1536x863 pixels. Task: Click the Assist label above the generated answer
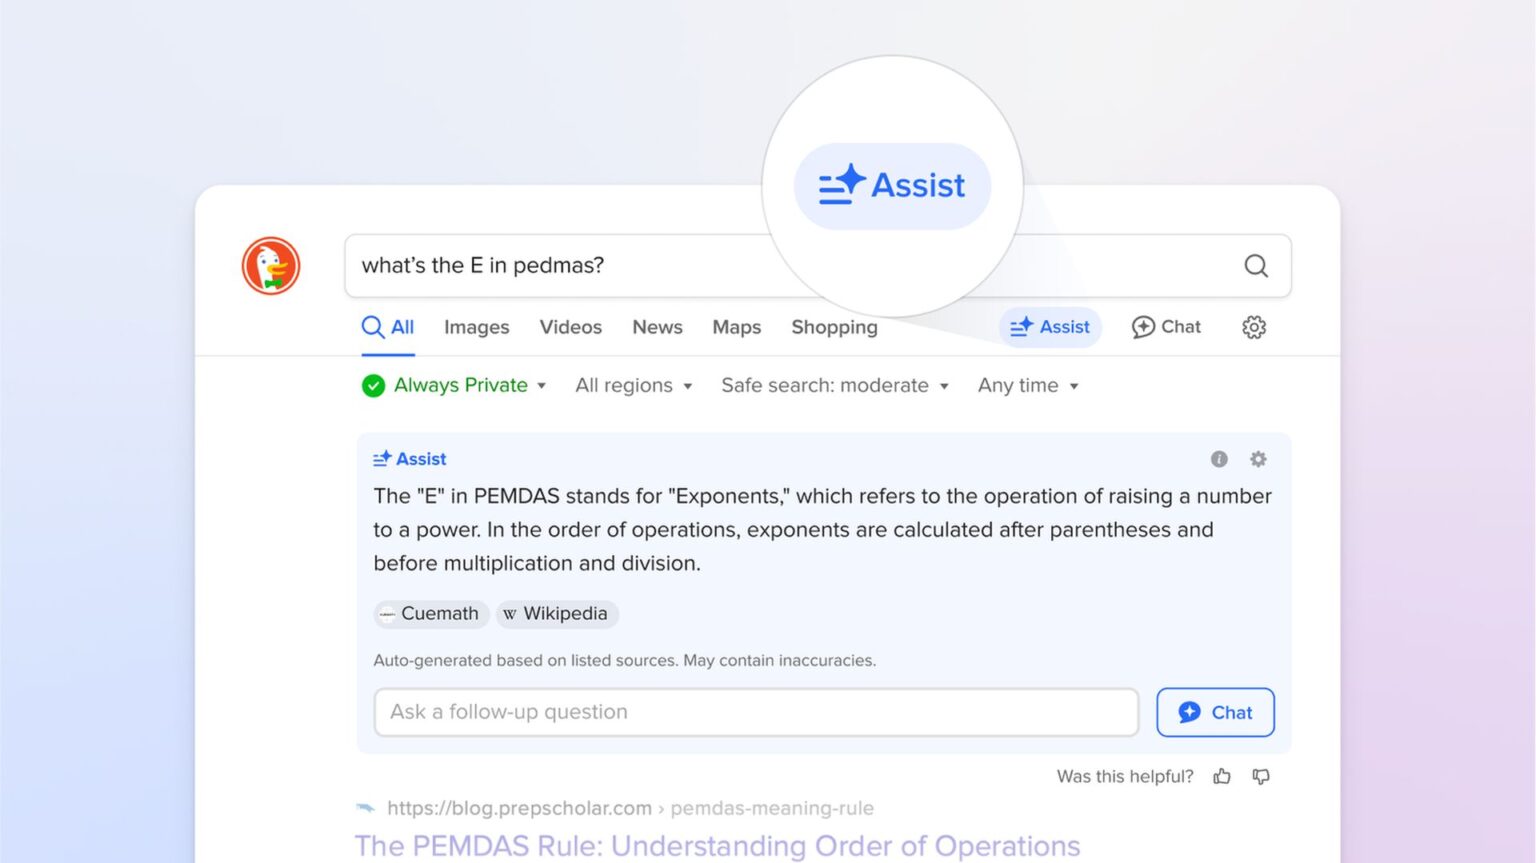(x=409, y=458)
